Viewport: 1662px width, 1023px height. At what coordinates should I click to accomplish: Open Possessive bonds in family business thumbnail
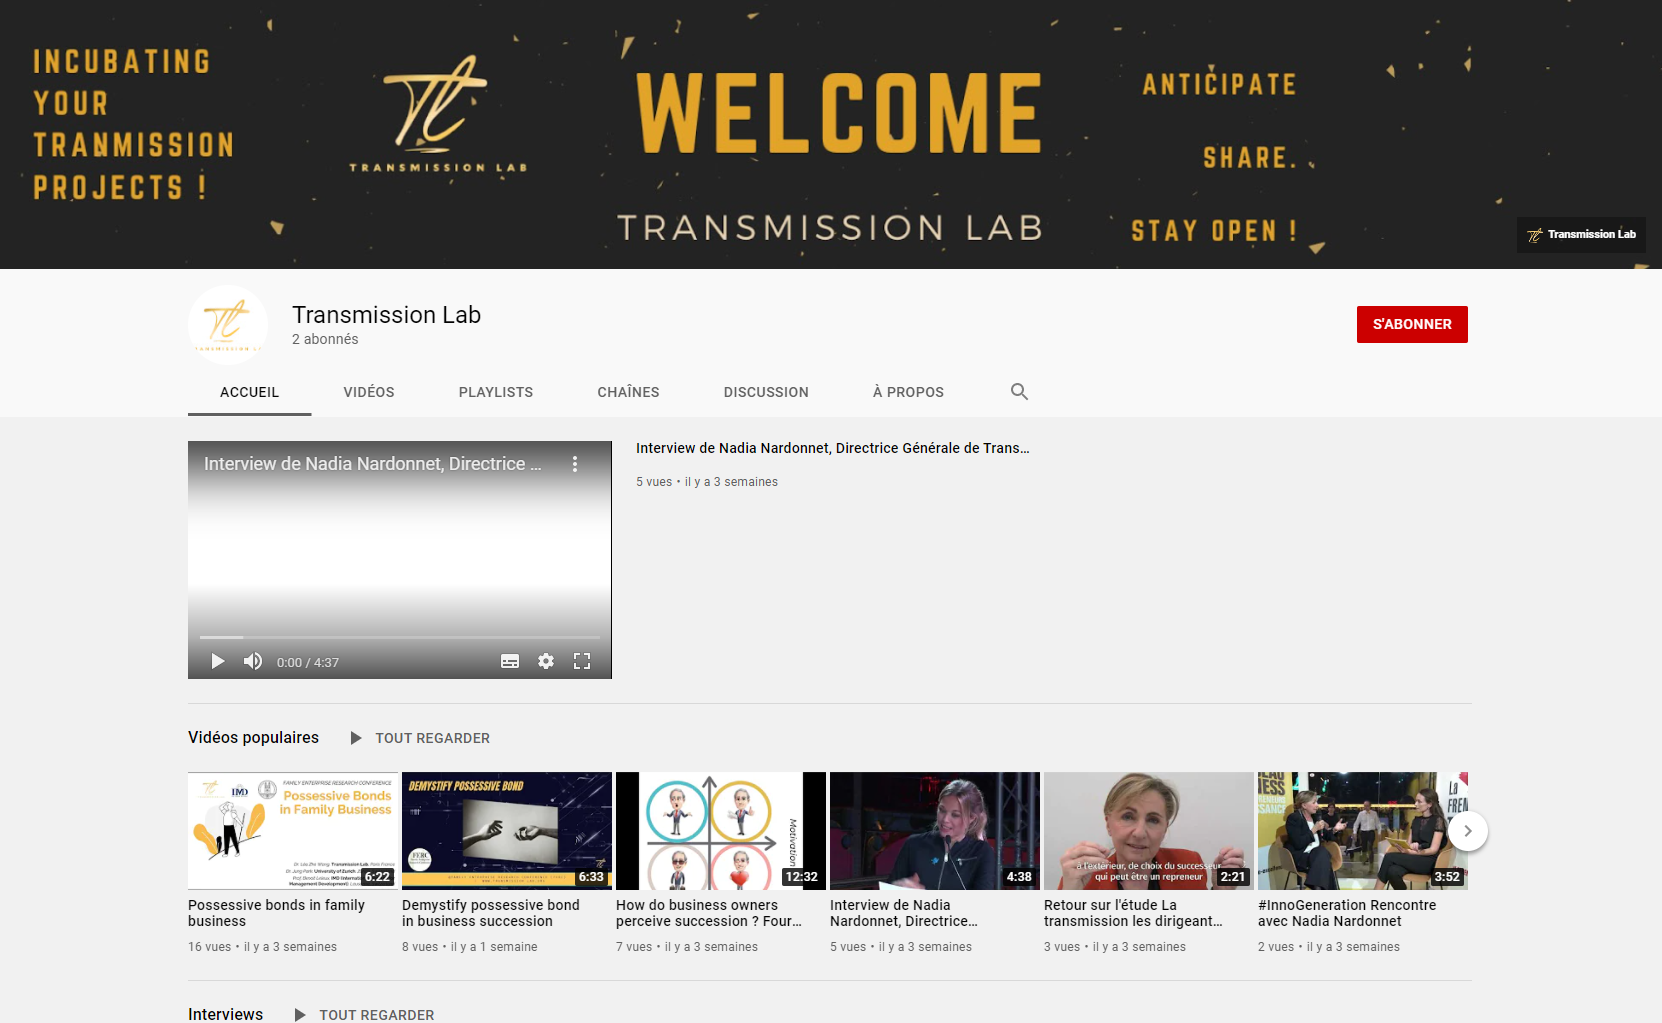pos(293,831)
